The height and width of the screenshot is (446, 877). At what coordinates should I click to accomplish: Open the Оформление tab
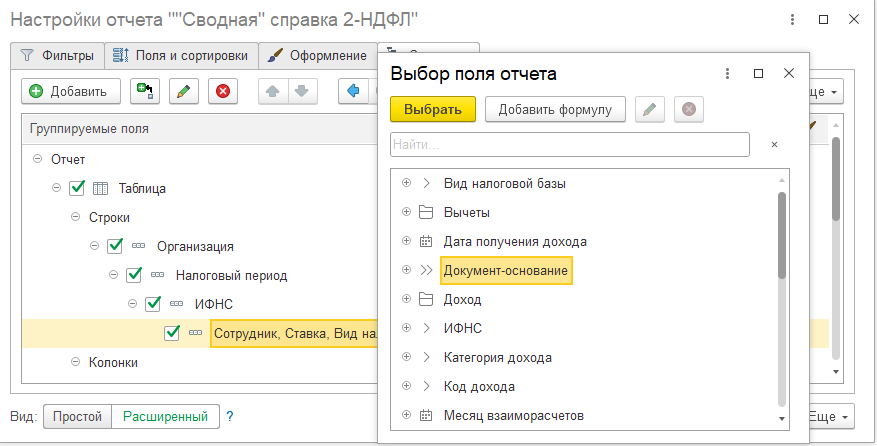pos(318,55)
